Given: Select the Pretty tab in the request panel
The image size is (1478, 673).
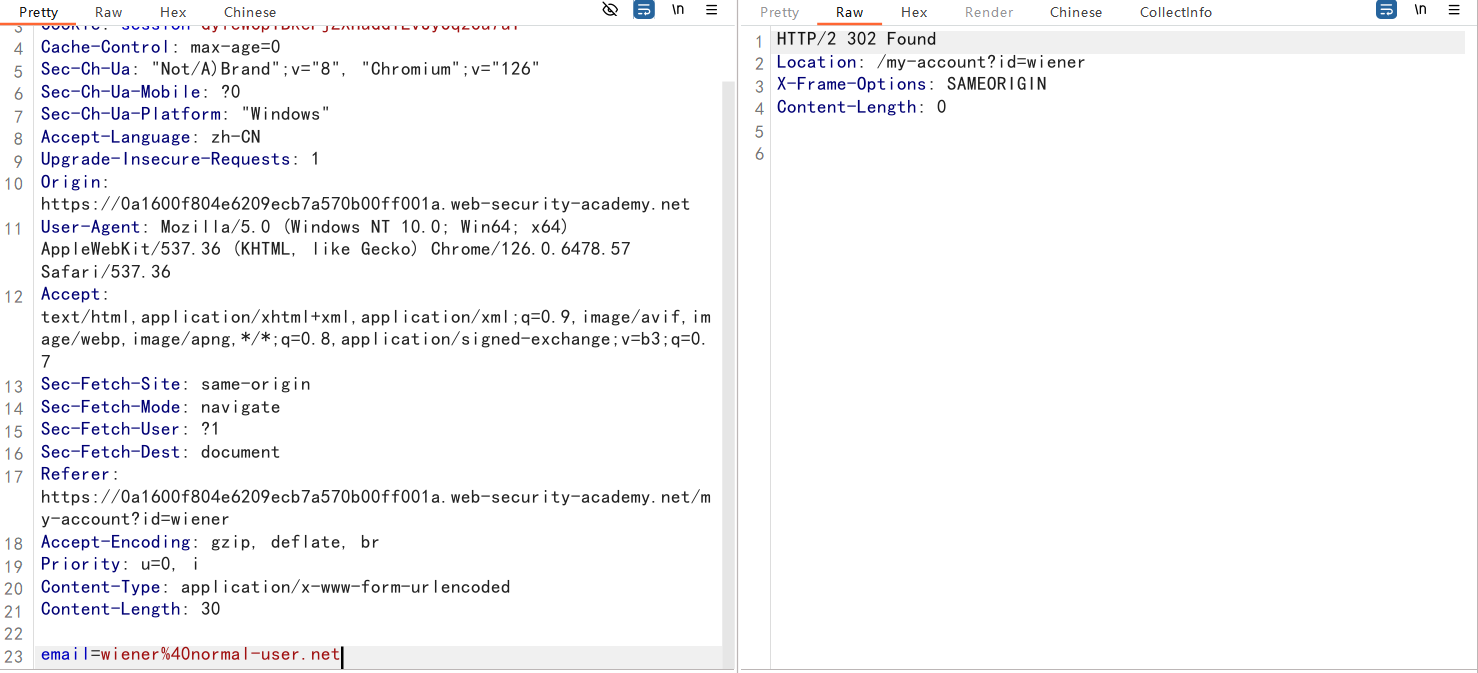Looking at the screenshot, I should click(x=39, y=12).
